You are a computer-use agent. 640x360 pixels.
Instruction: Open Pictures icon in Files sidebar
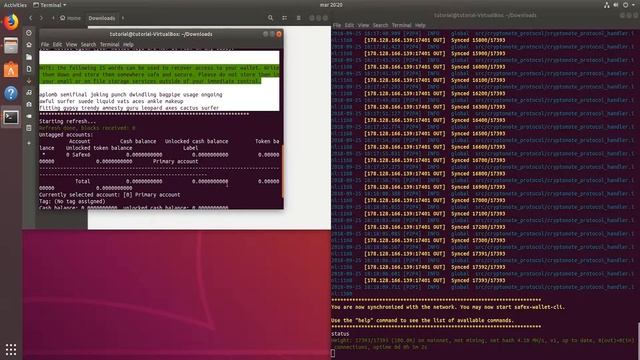[29, 104]
